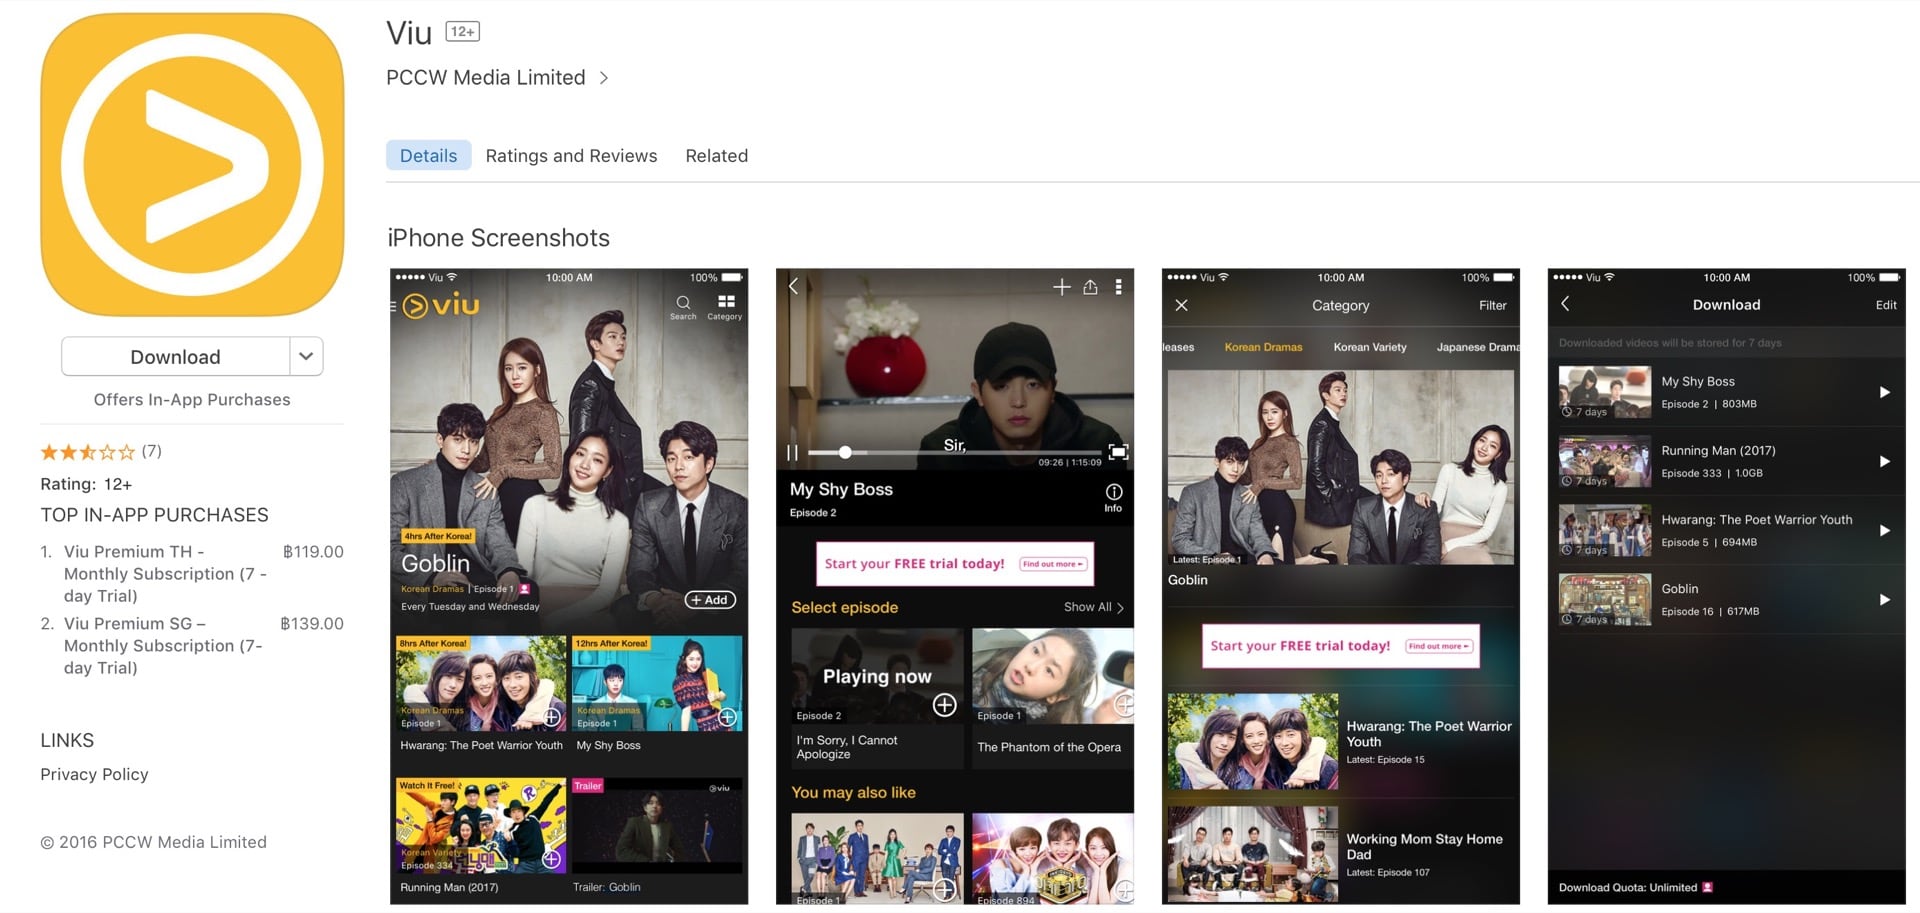
Task: Click the plus icon at the top of the My Shy Boss player
Action: point(1062,287)
